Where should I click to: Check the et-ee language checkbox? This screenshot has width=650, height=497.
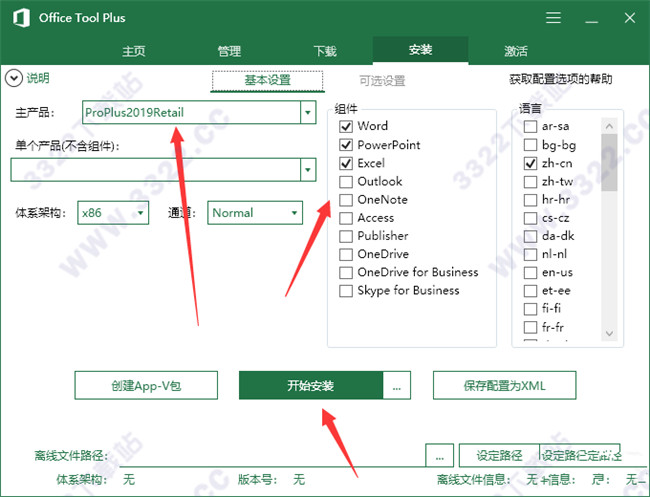530,291
